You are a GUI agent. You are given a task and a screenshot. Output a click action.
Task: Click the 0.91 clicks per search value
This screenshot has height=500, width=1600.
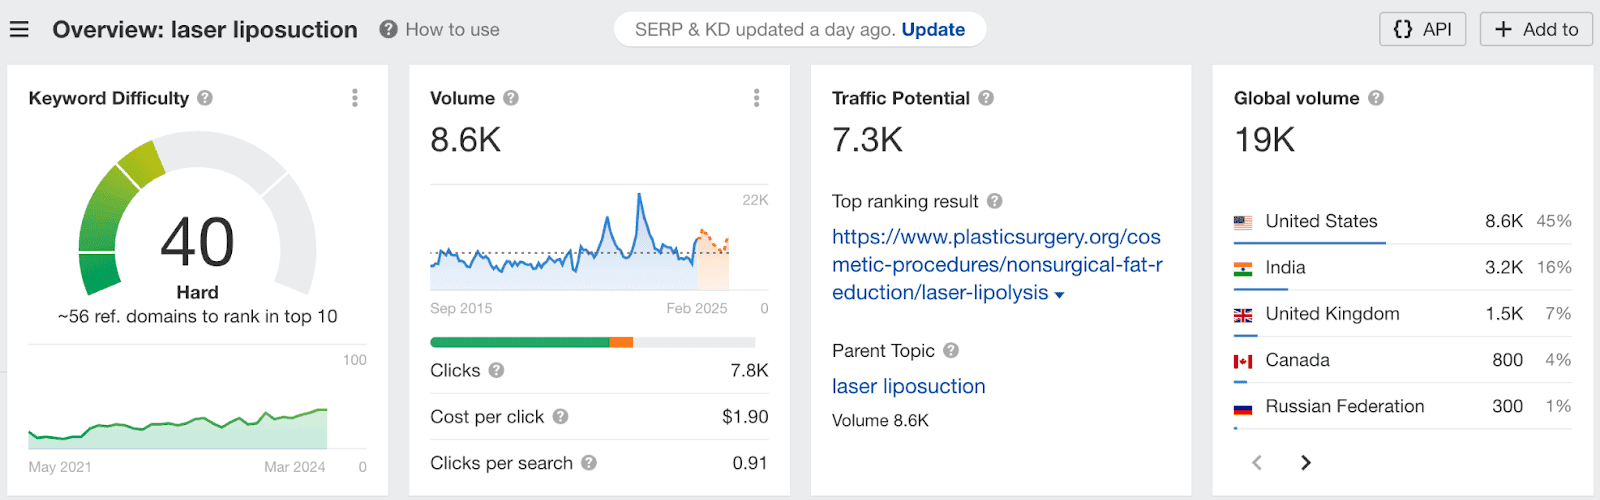pyautogui.click(x=750, y=462)
